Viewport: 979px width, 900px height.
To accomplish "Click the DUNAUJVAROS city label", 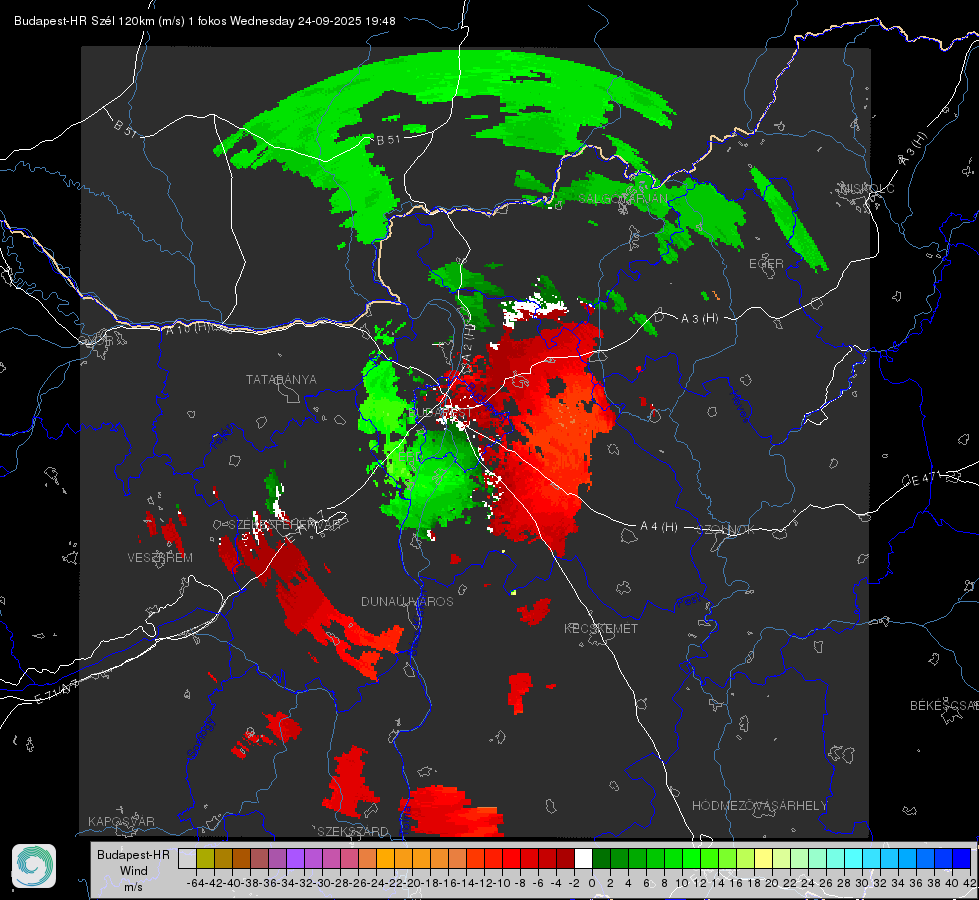I will click(407, 602).
